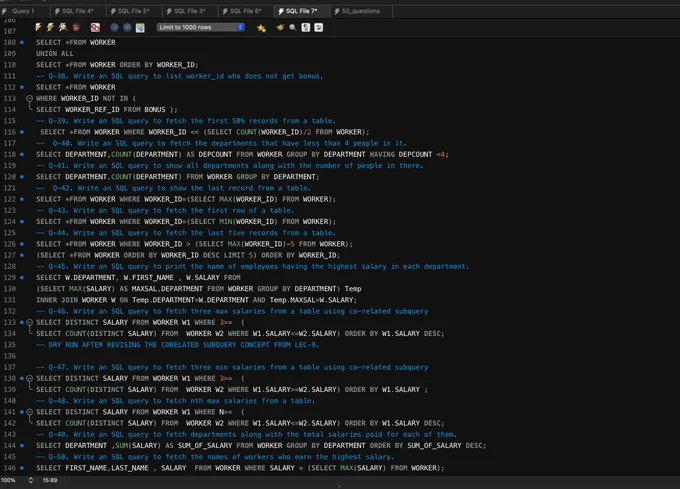Image resolution: width=680 pixels, height=489 pixels.
Task: Select the SQL File 7* tab
Action: 301,11
